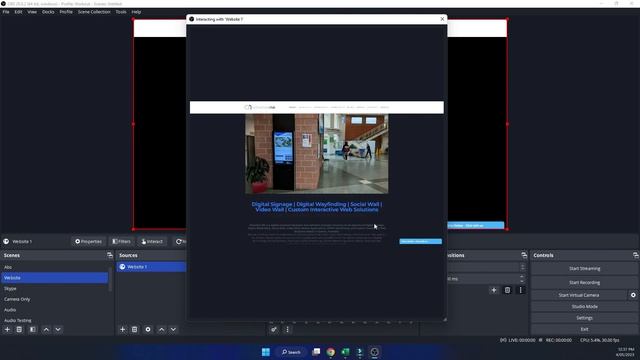This screenshot has width=640, height=360.
Task: Click the Scenes list scrollbar
Action: point(110,280)
